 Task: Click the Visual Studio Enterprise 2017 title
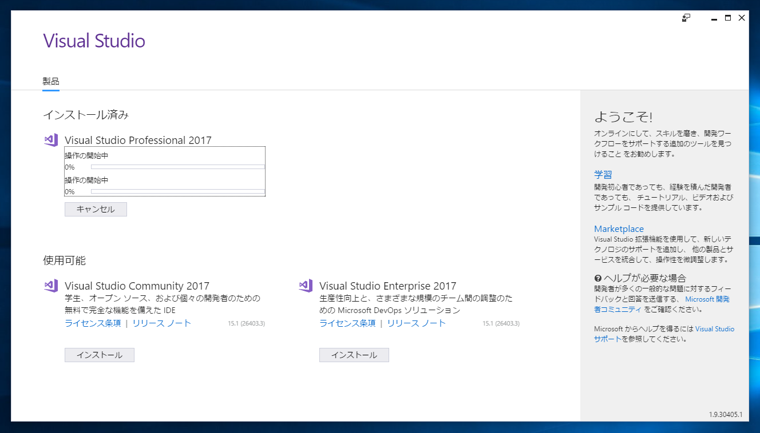pyautogui.click(x=387, y=286)
